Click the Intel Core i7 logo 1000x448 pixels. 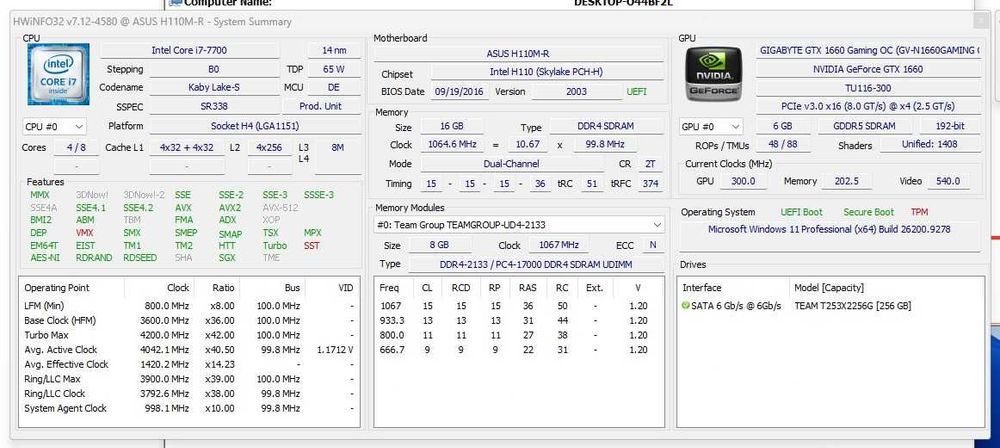[x=58, y=74]
